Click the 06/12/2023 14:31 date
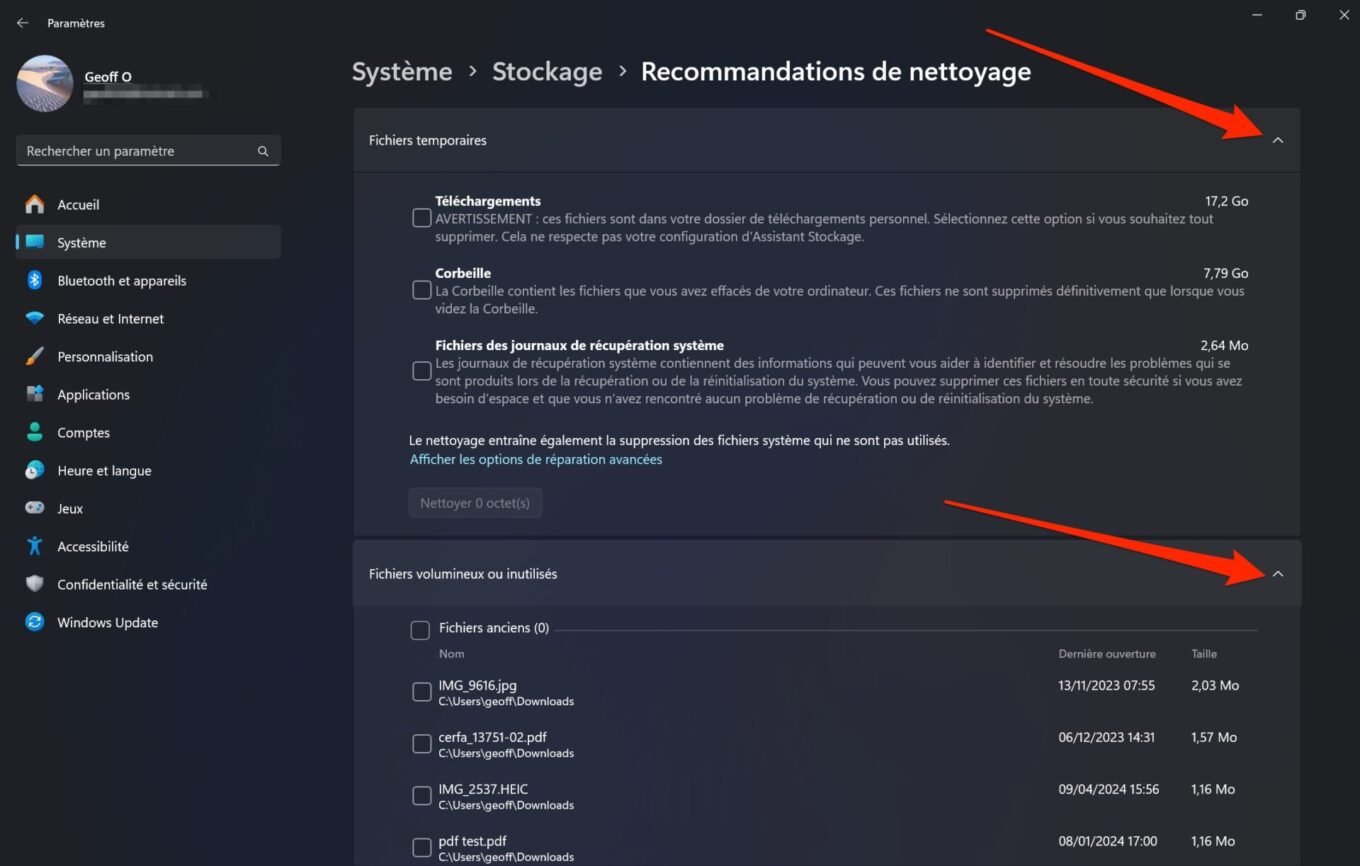This screenshot has width=1360, height=866. [x=1107, y=737]
